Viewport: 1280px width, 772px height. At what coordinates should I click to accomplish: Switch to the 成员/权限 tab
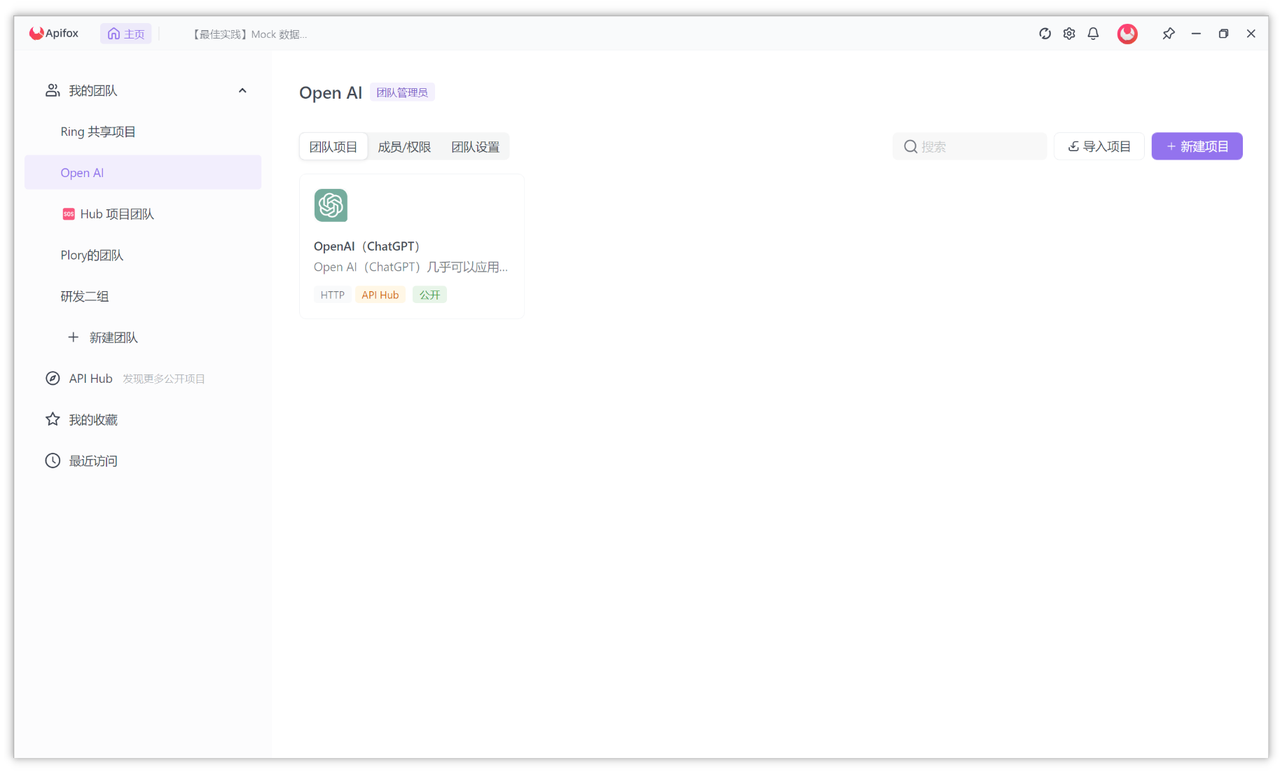403,146
